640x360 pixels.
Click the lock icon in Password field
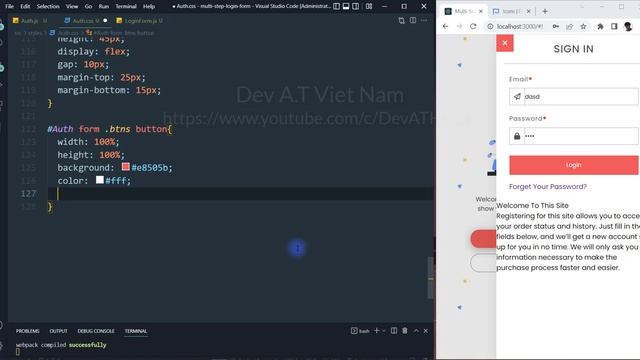click(x=517, y=136)
